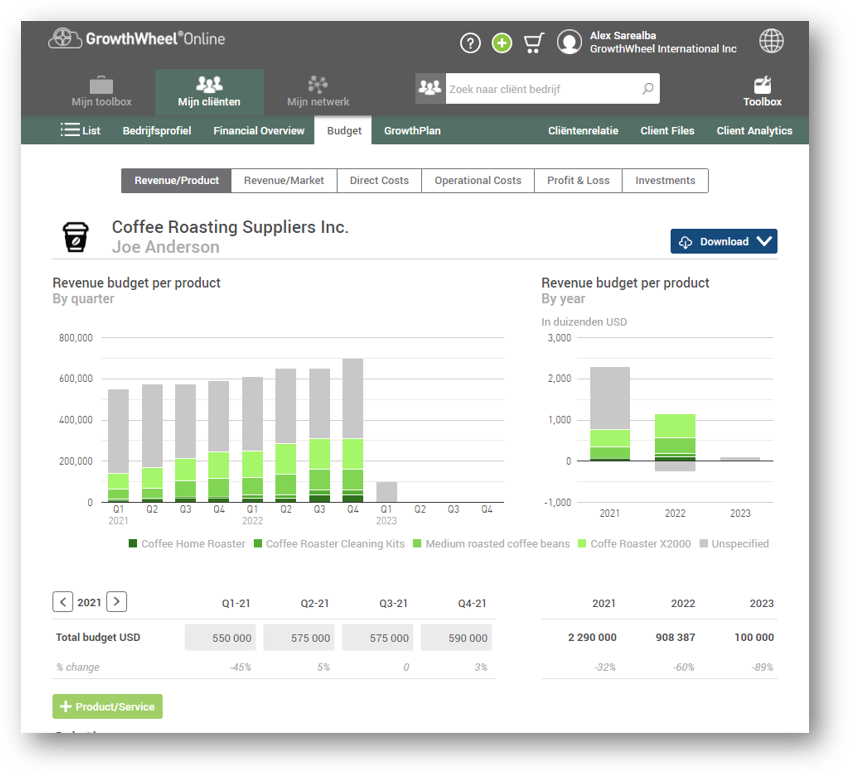Edit the Q2-21 budget field 575 000
850x774 pixels.
click(299, 637)
